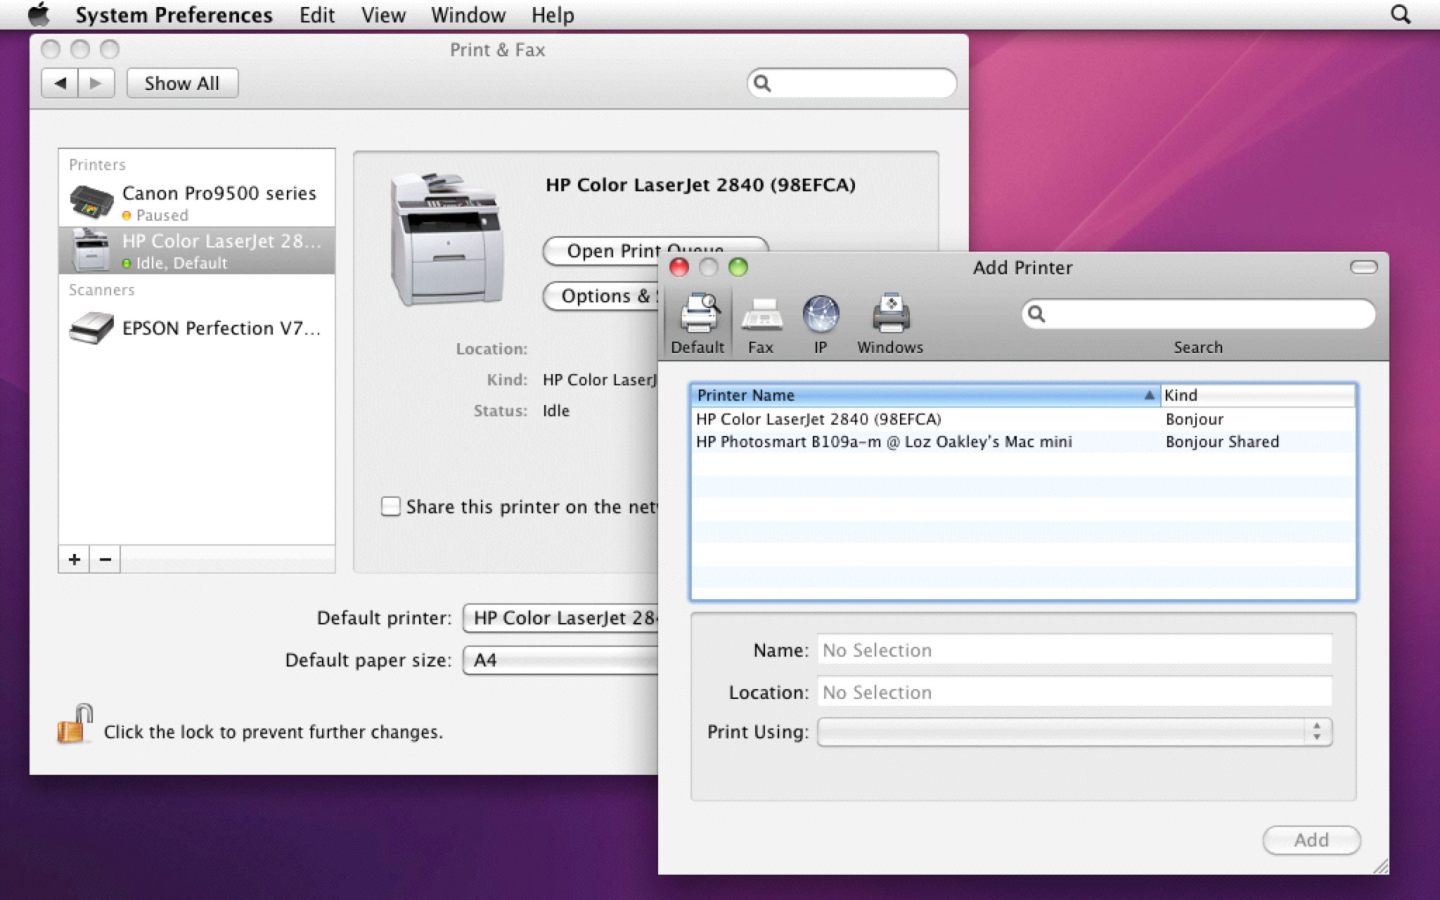The height and width of the screenshot is (900, 1440).
Task: Select HP Color LaserJet in Printers sidebar
Action: [x=197, y=250]
